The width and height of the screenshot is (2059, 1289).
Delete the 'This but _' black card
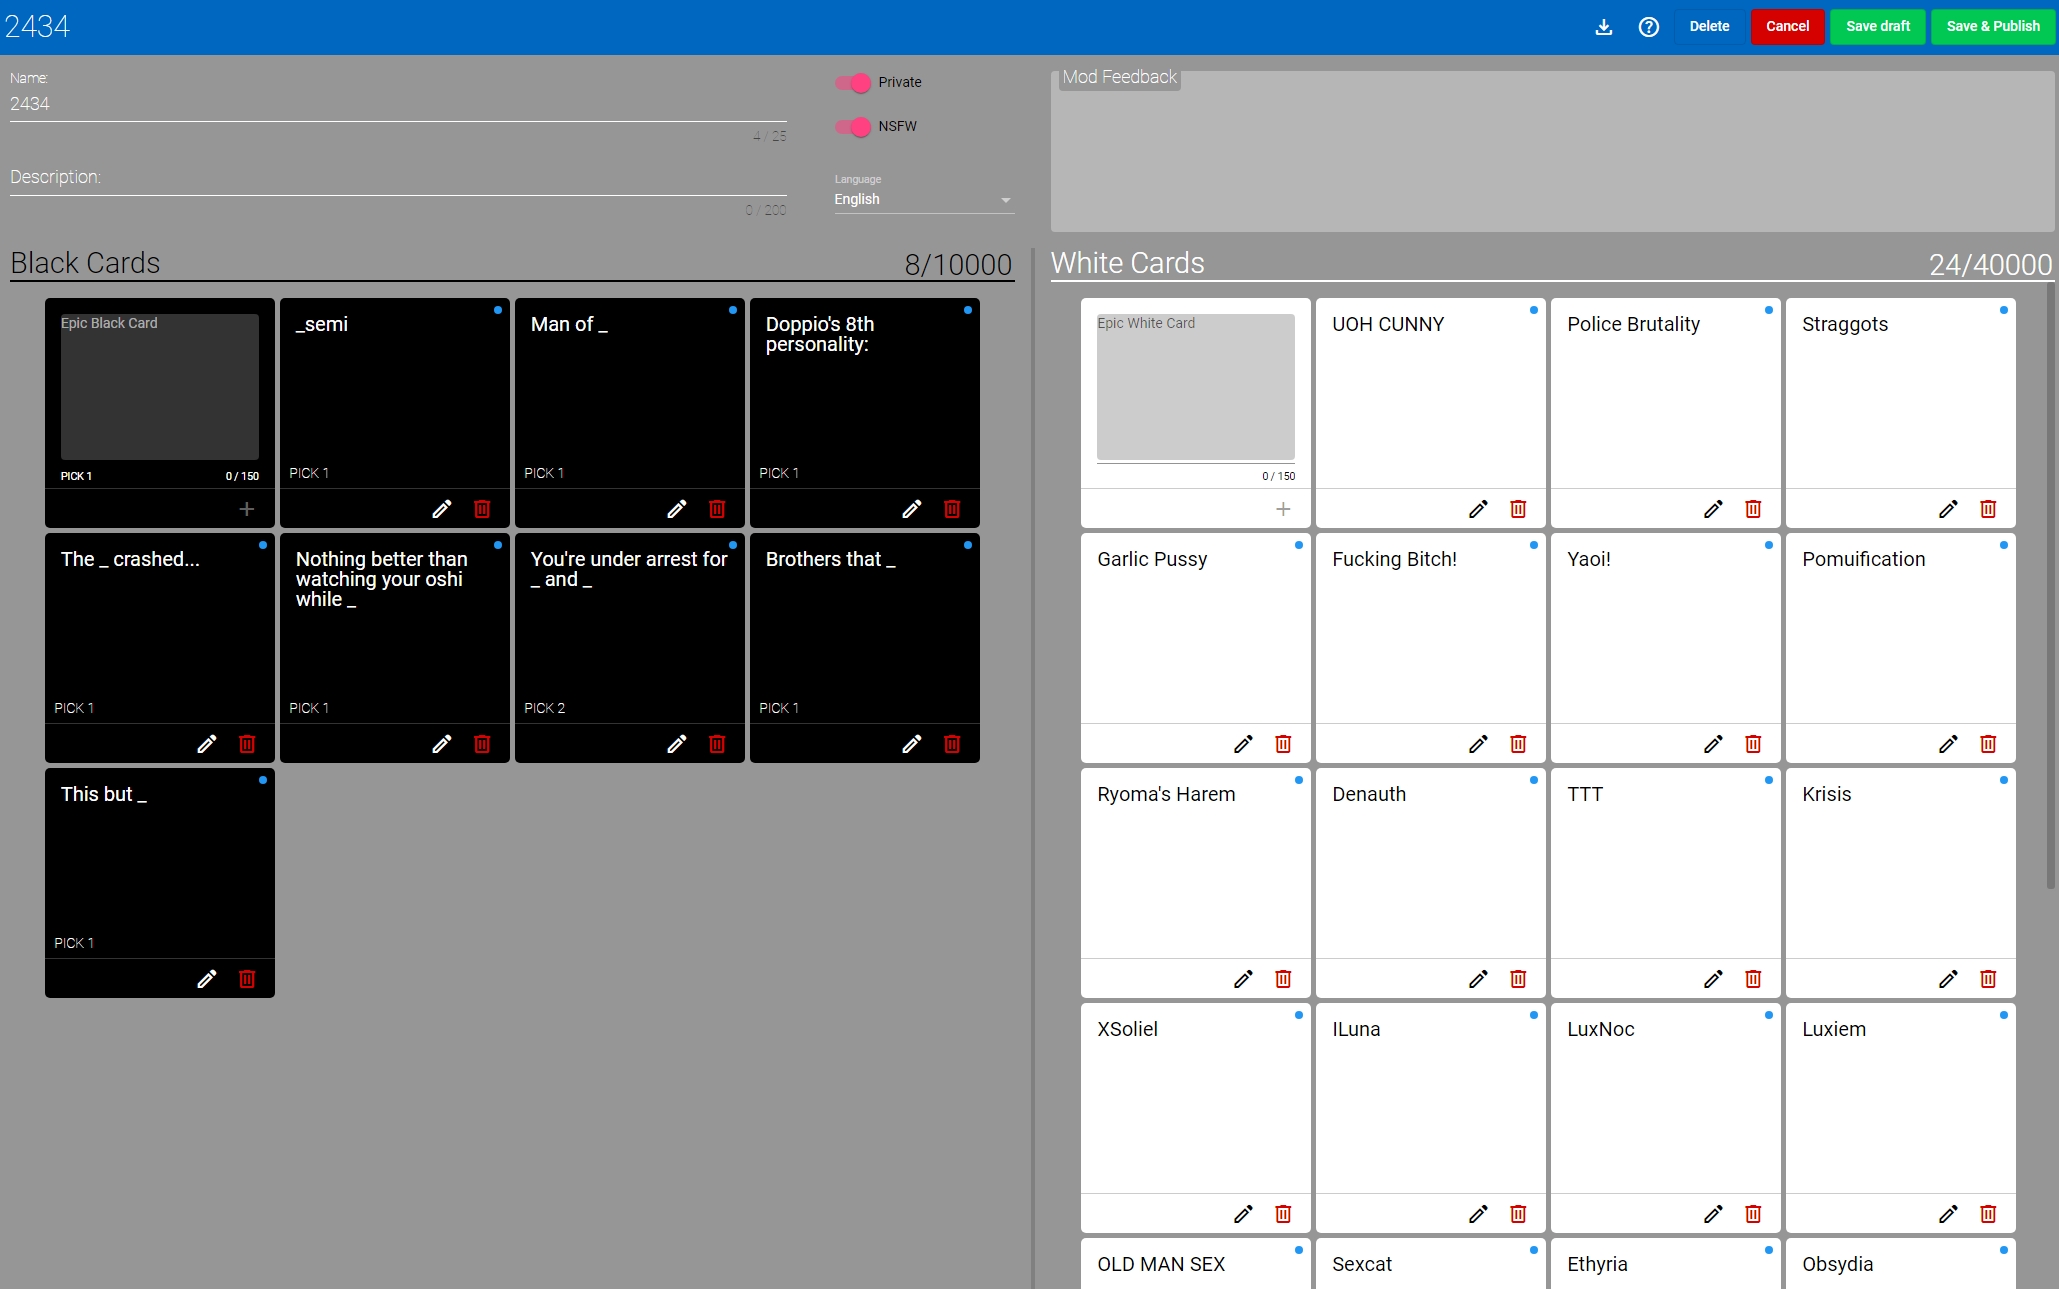tap(247, 979)
